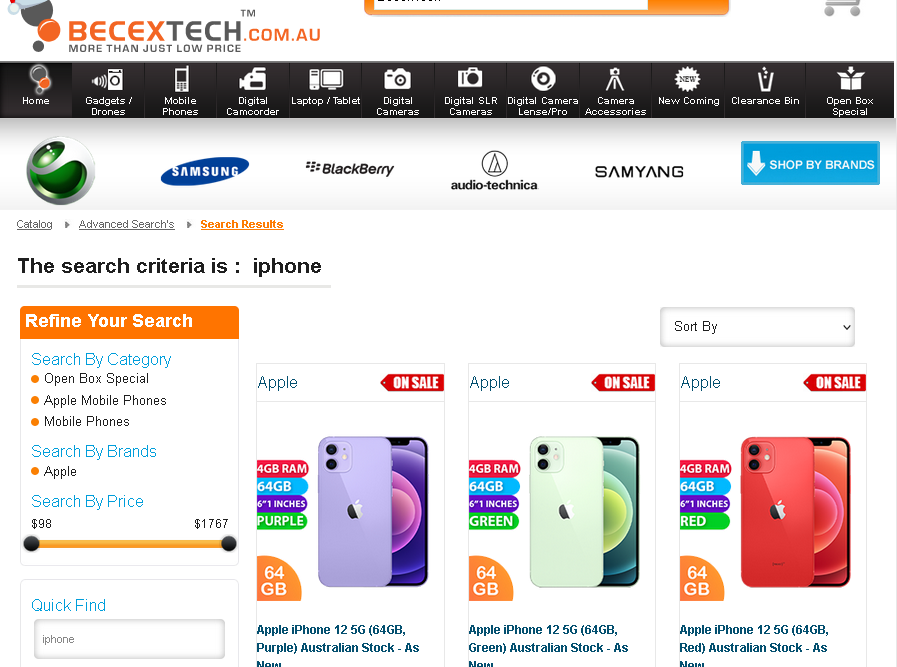Click the Samsung brand logo
The width and height of the screenshot is (897, 667).
pyautogui.click(x=205, y=171)
